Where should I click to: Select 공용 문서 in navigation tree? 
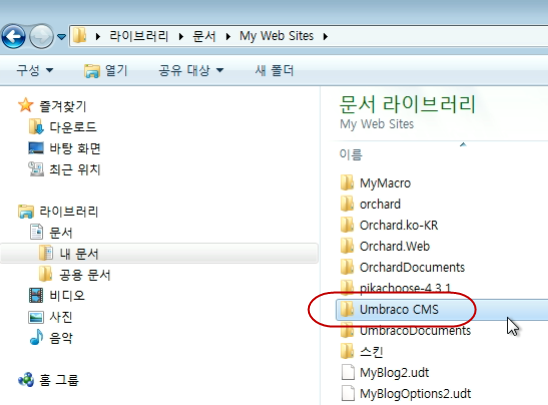coord(85,275)
